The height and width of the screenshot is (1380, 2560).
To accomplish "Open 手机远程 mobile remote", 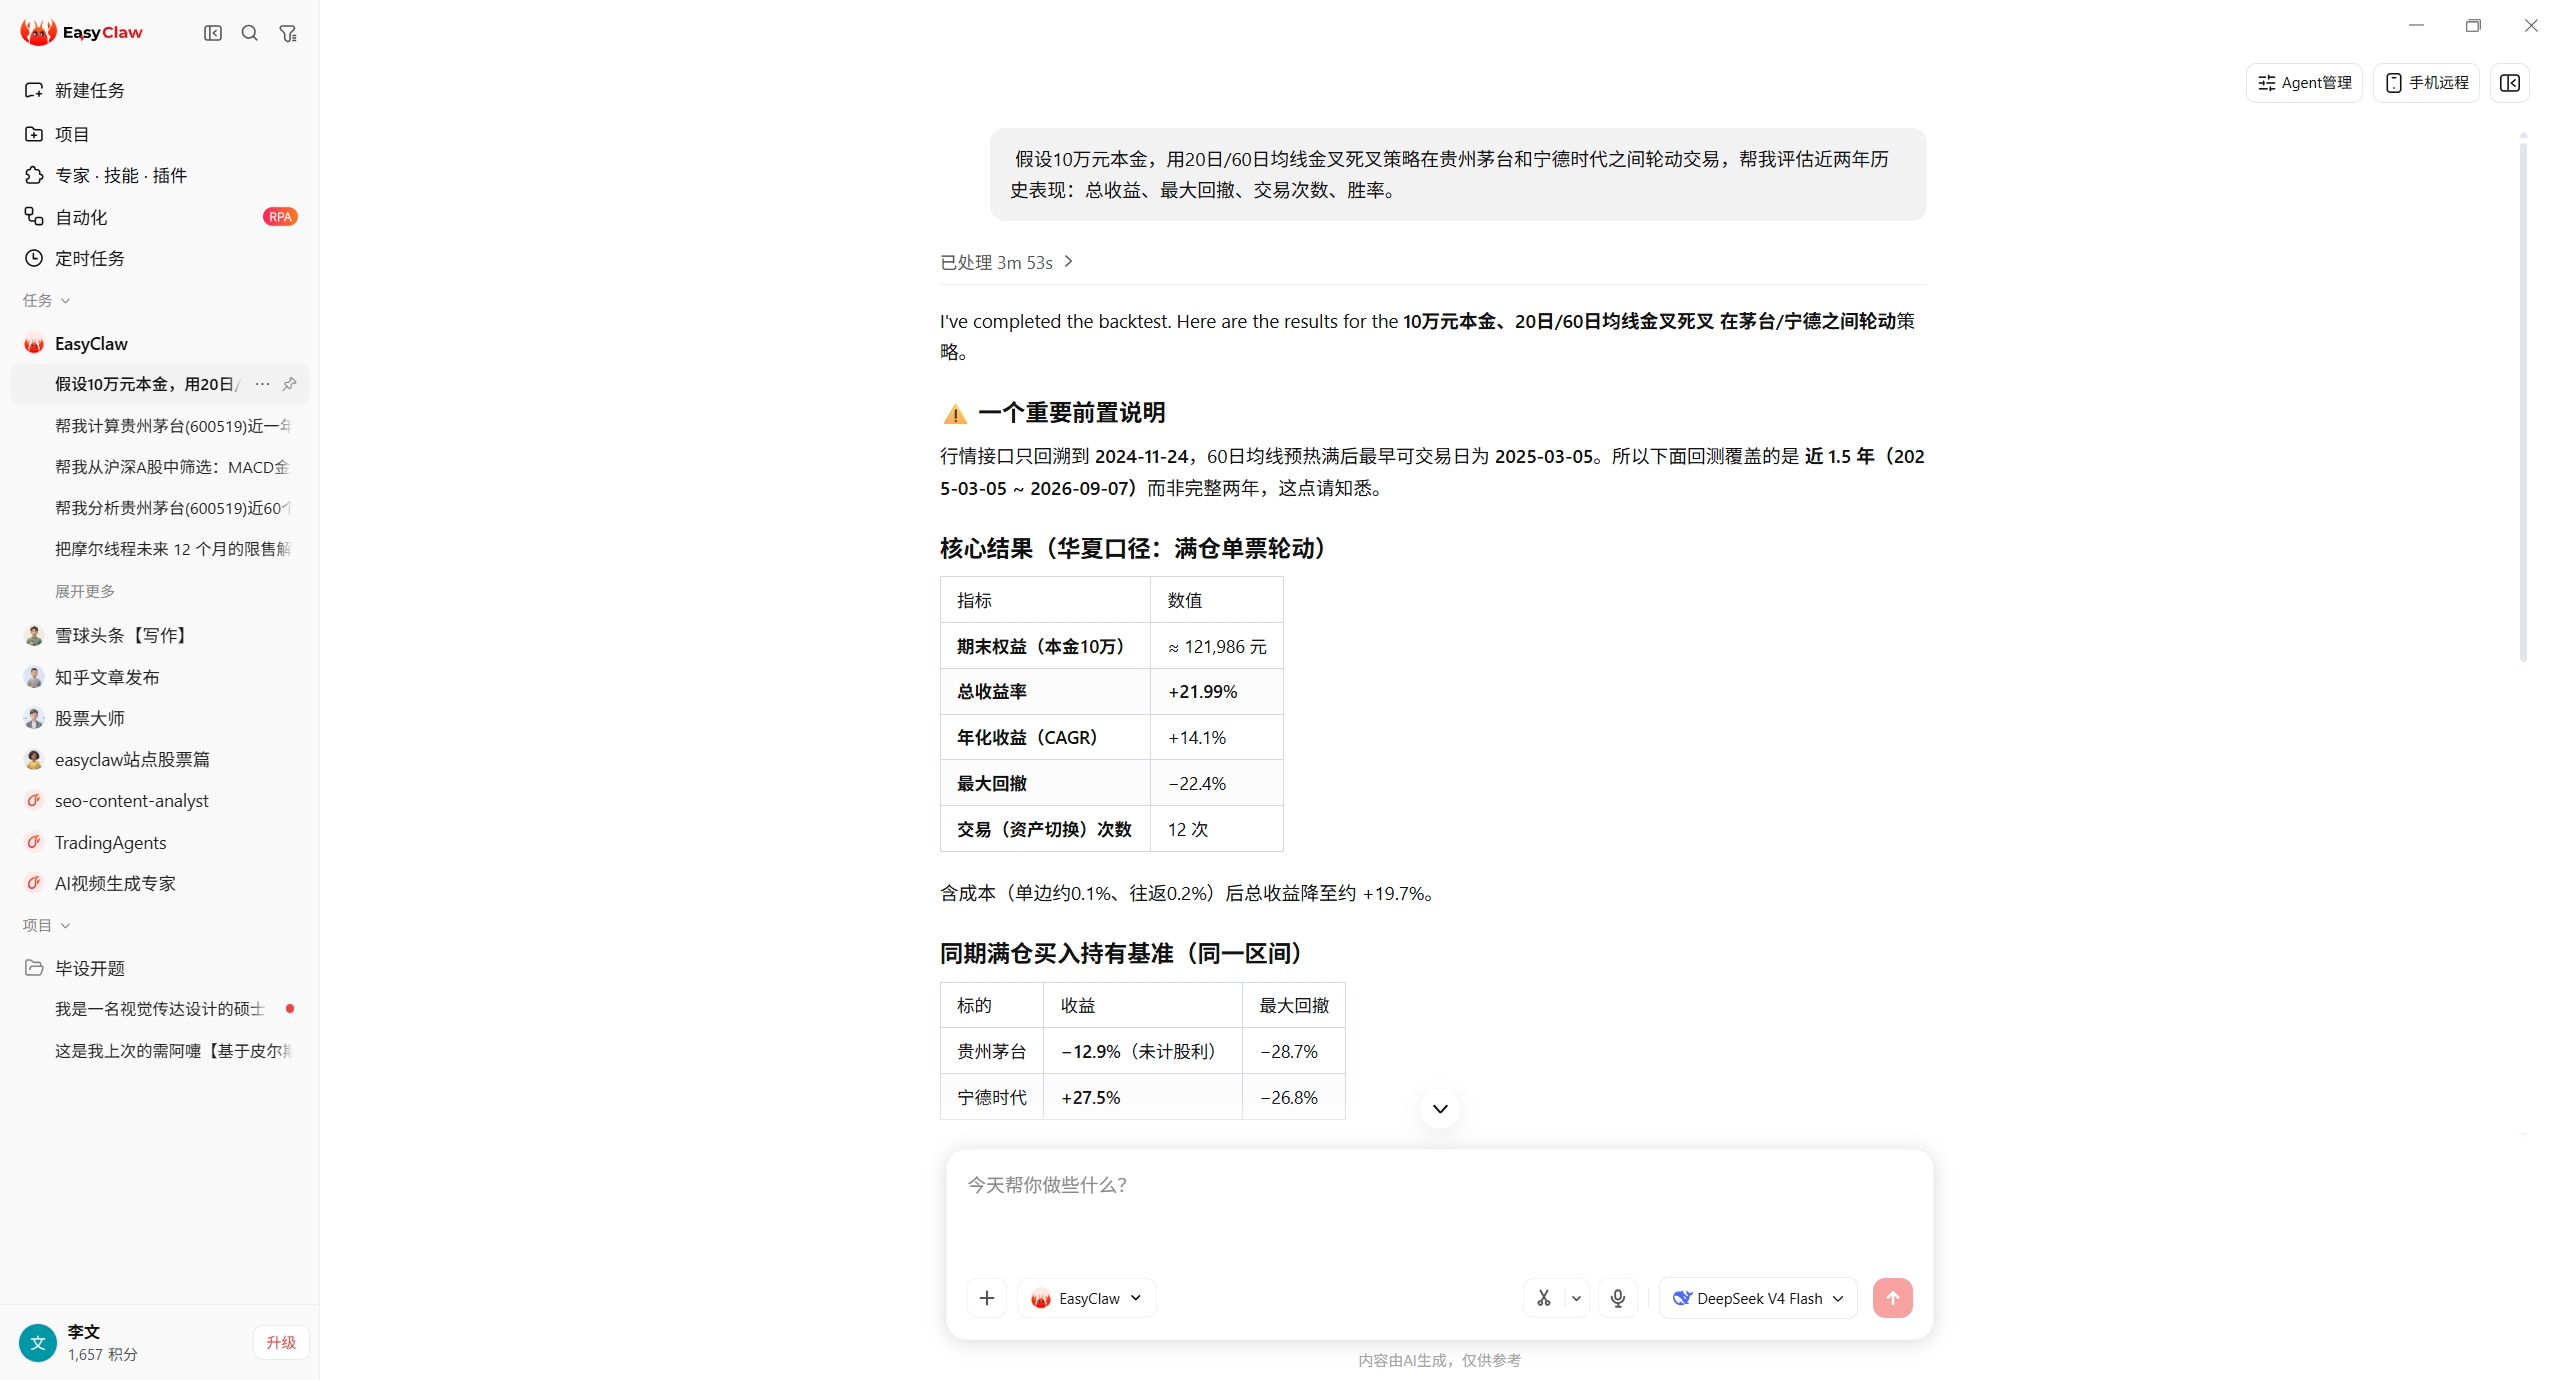I will coord(2426,83).
